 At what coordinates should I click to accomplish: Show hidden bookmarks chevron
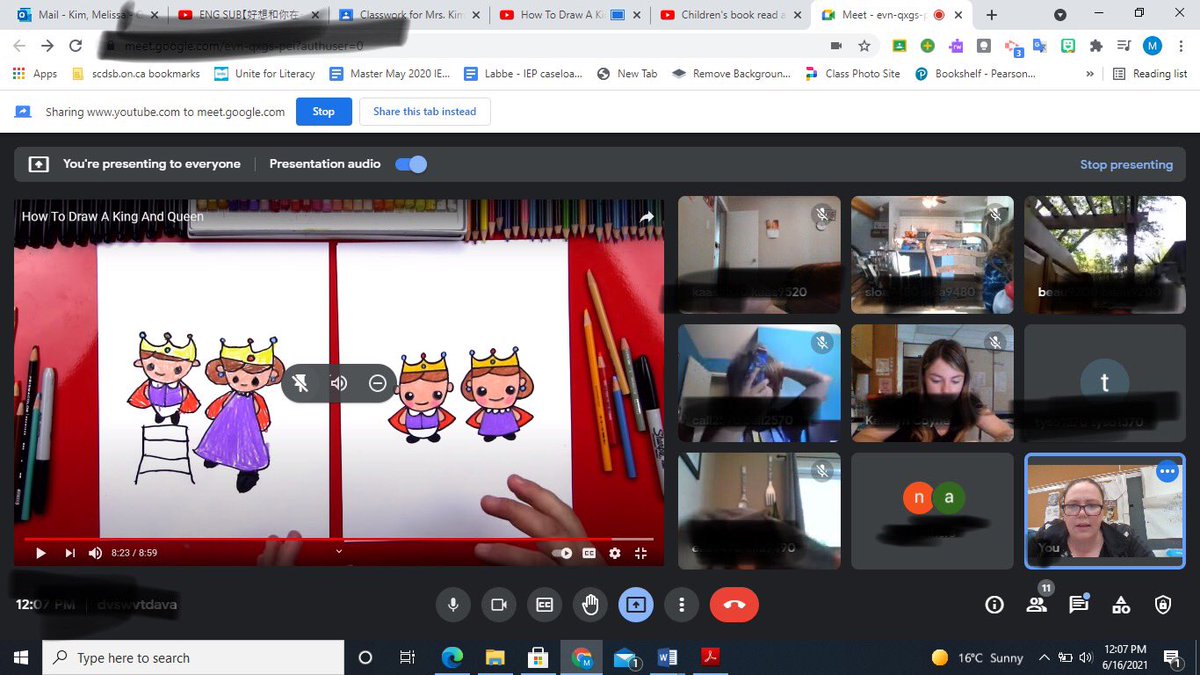coord(1089,74)
